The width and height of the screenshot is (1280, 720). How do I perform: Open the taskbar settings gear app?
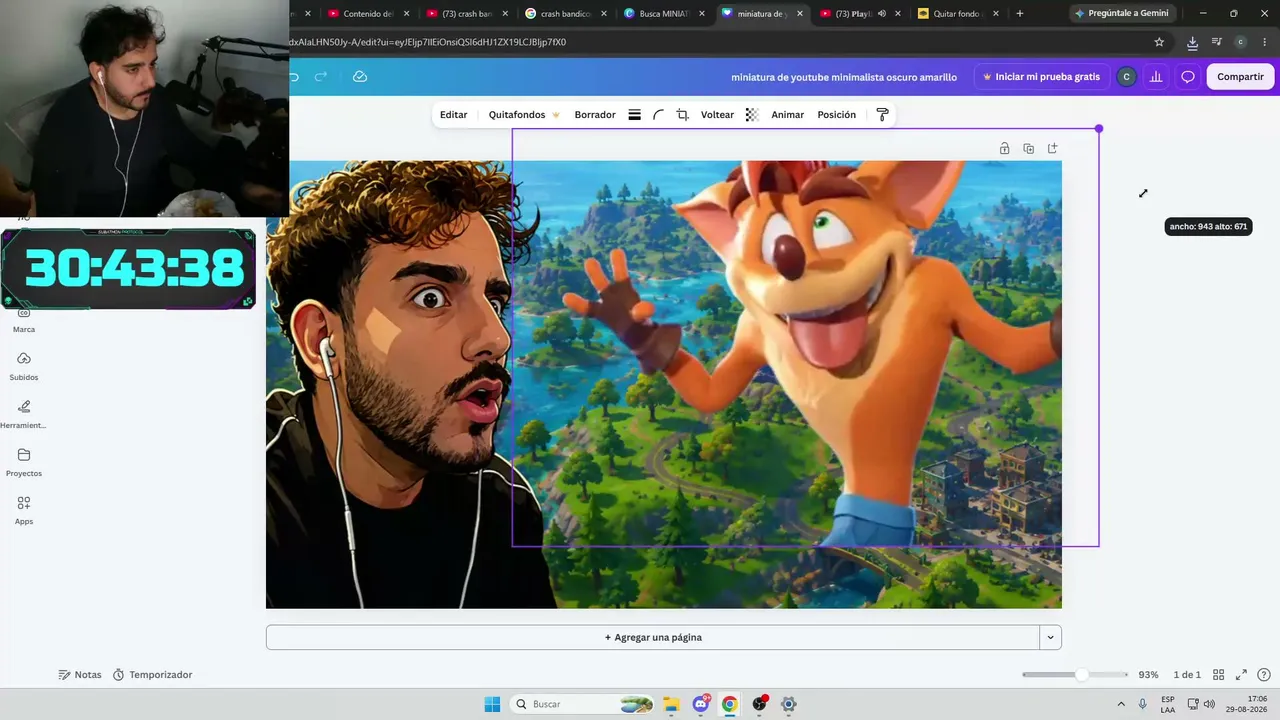(789, 704)
